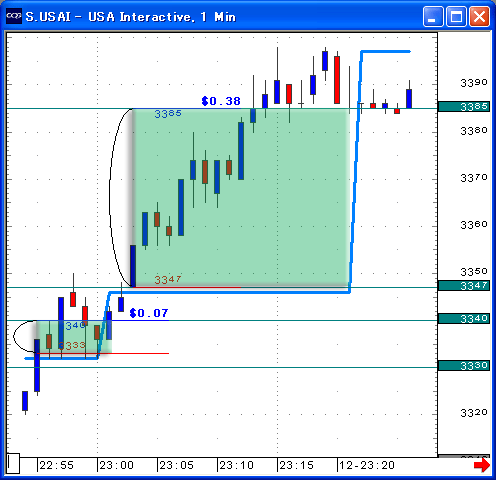
Task: Click the 22:55 time axis label
Action: [x=56, y=465]
